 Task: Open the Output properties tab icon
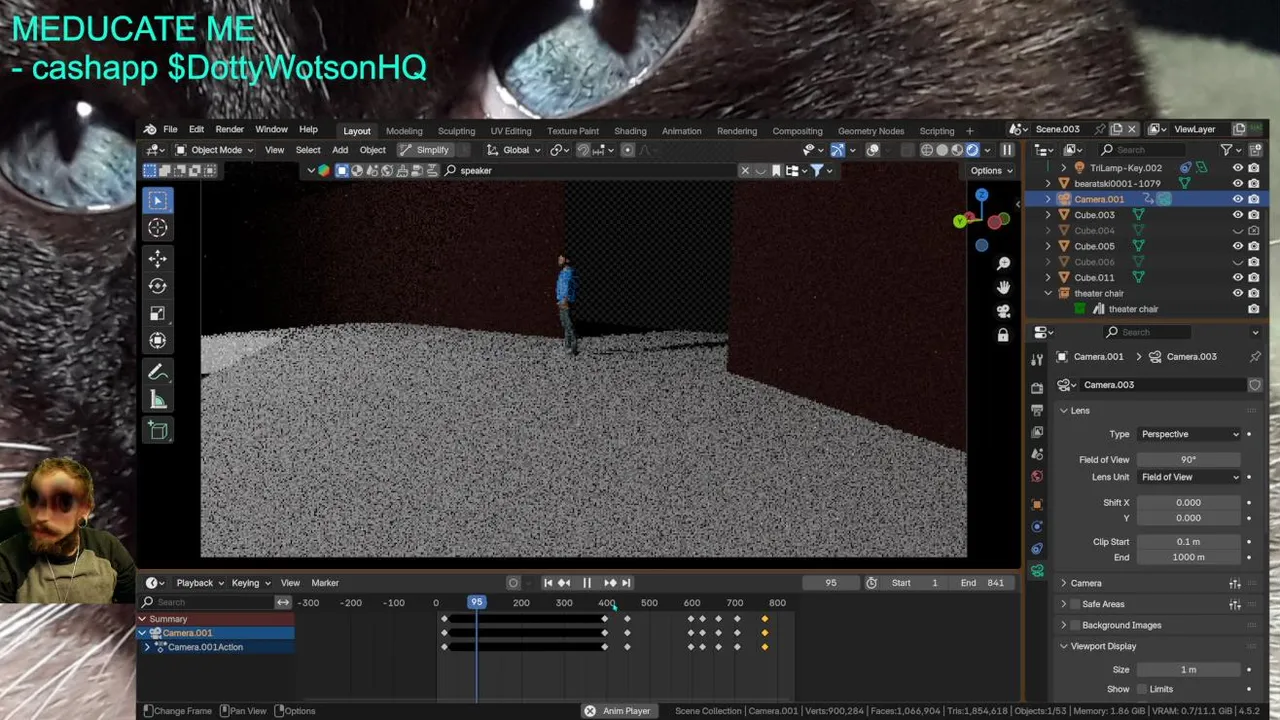click(1037, 410)
